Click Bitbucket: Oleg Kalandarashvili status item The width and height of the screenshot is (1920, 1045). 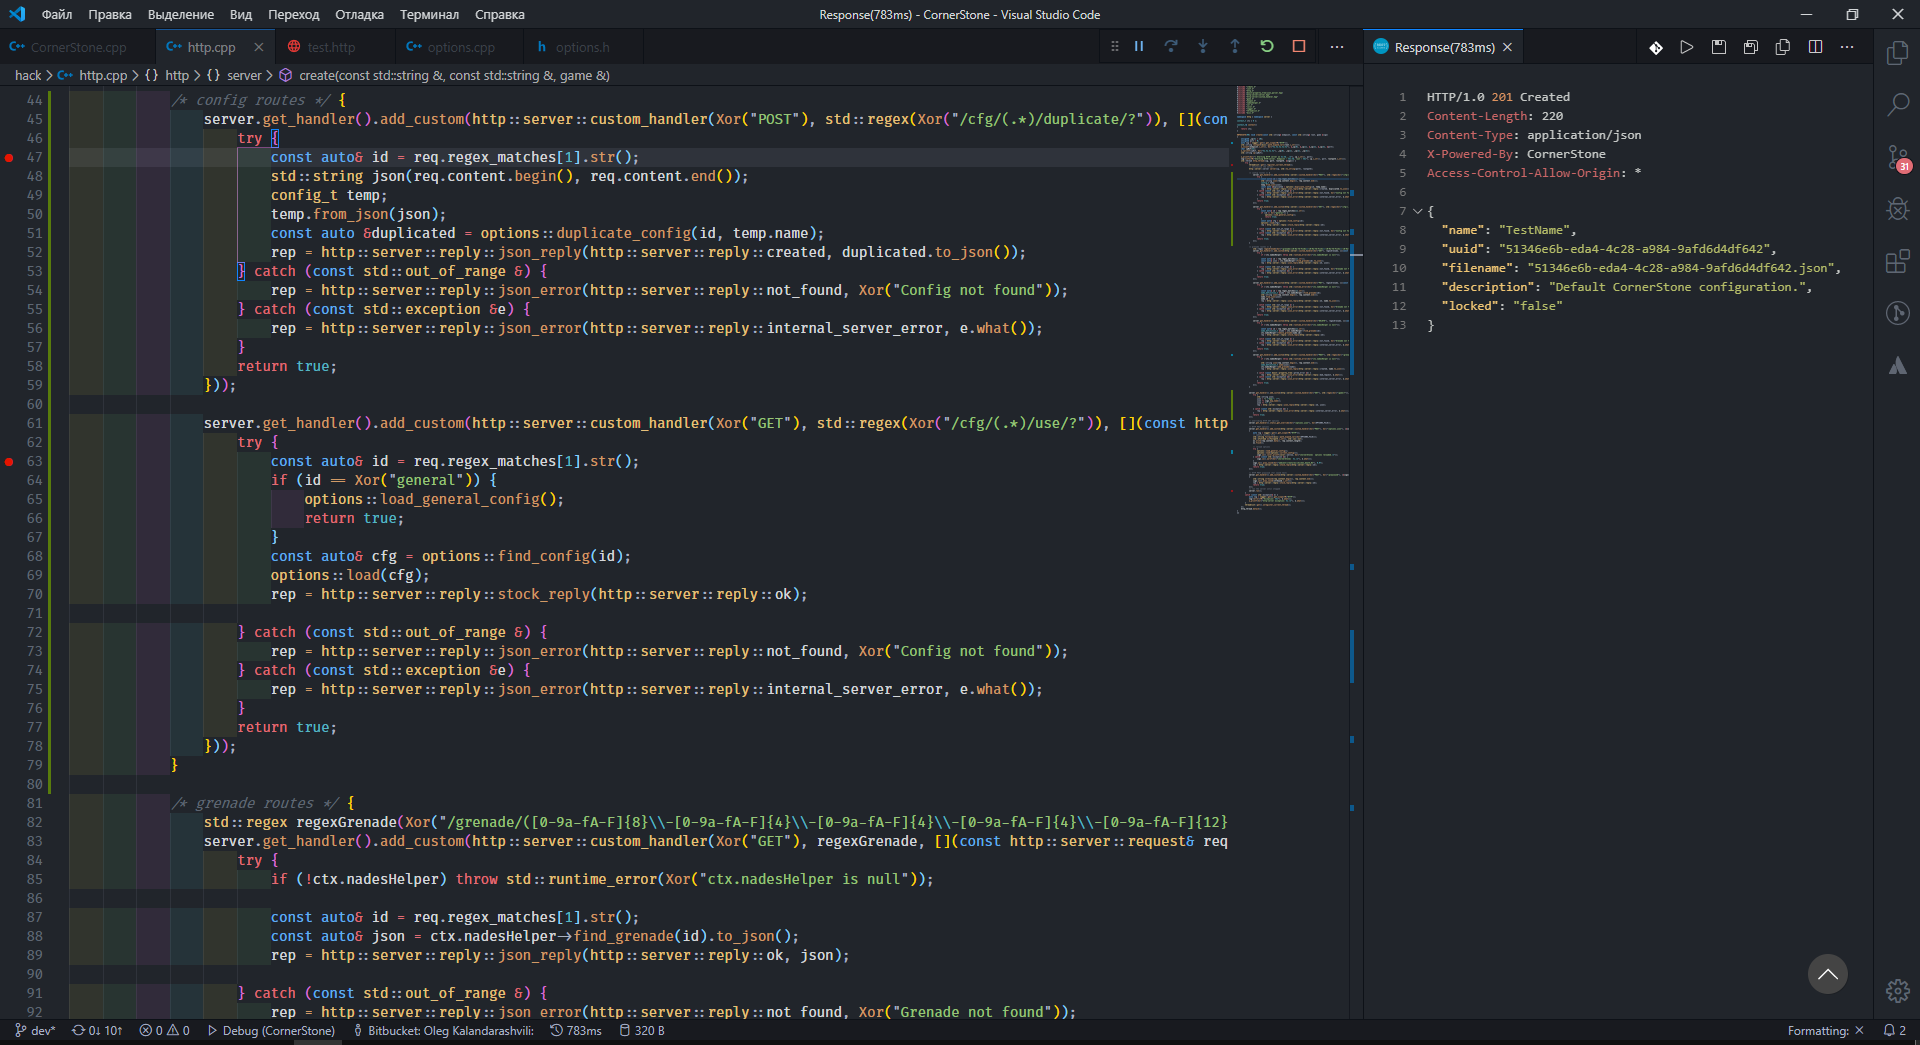click(444, 1030)
